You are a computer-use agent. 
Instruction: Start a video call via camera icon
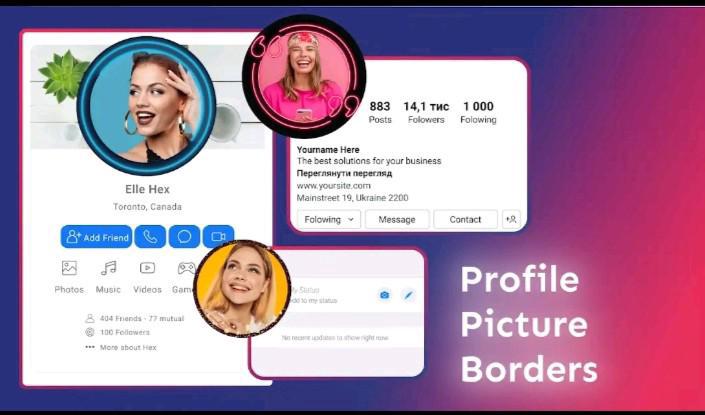[217, 237]
